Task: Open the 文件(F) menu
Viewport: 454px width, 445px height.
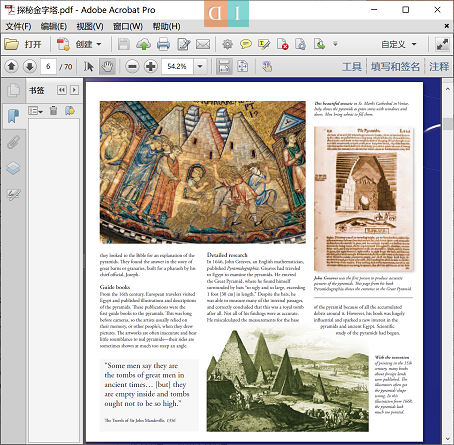Action: point(18,26)
